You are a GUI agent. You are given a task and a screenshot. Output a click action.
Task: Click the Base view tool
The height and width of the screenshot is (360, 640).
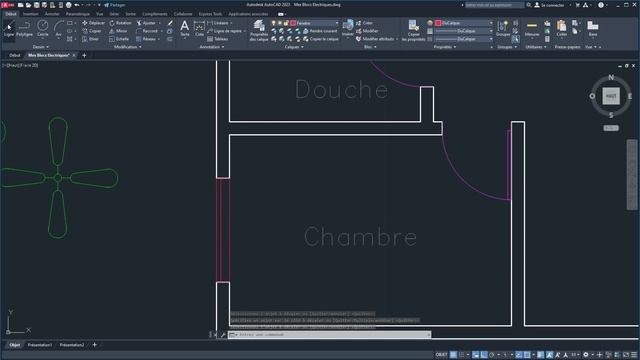coord(593,29)
